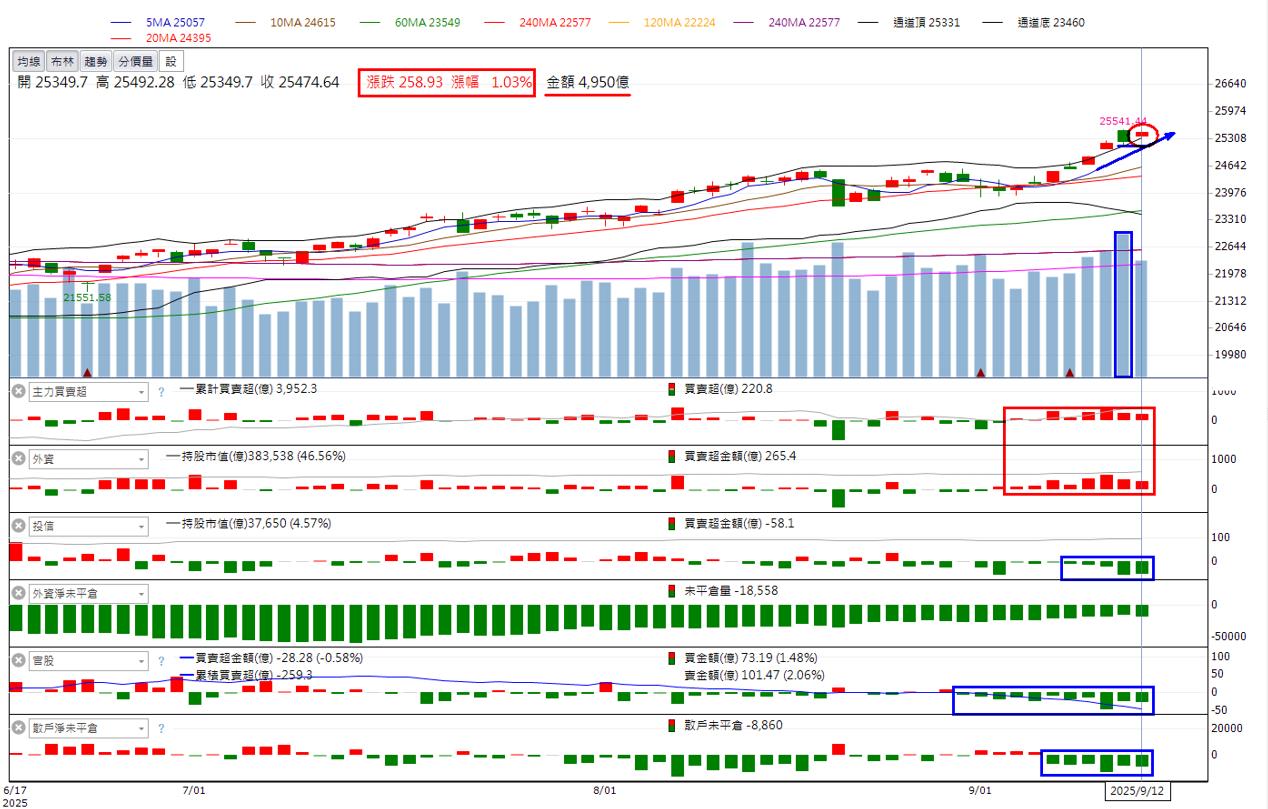The image size is (1268, 809).
Task: Expand the 投信 indicator selection dropdown
Action: click(x=88, y=526)
